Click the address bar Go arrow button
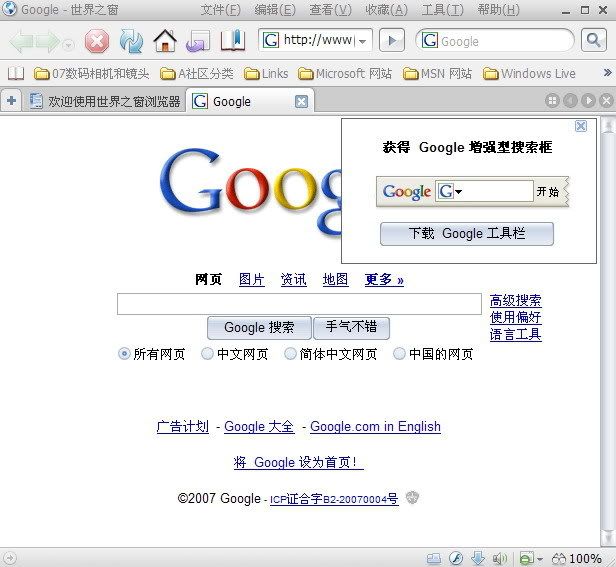The height and width of the screenshot is (567, 616). coord(392,40)
